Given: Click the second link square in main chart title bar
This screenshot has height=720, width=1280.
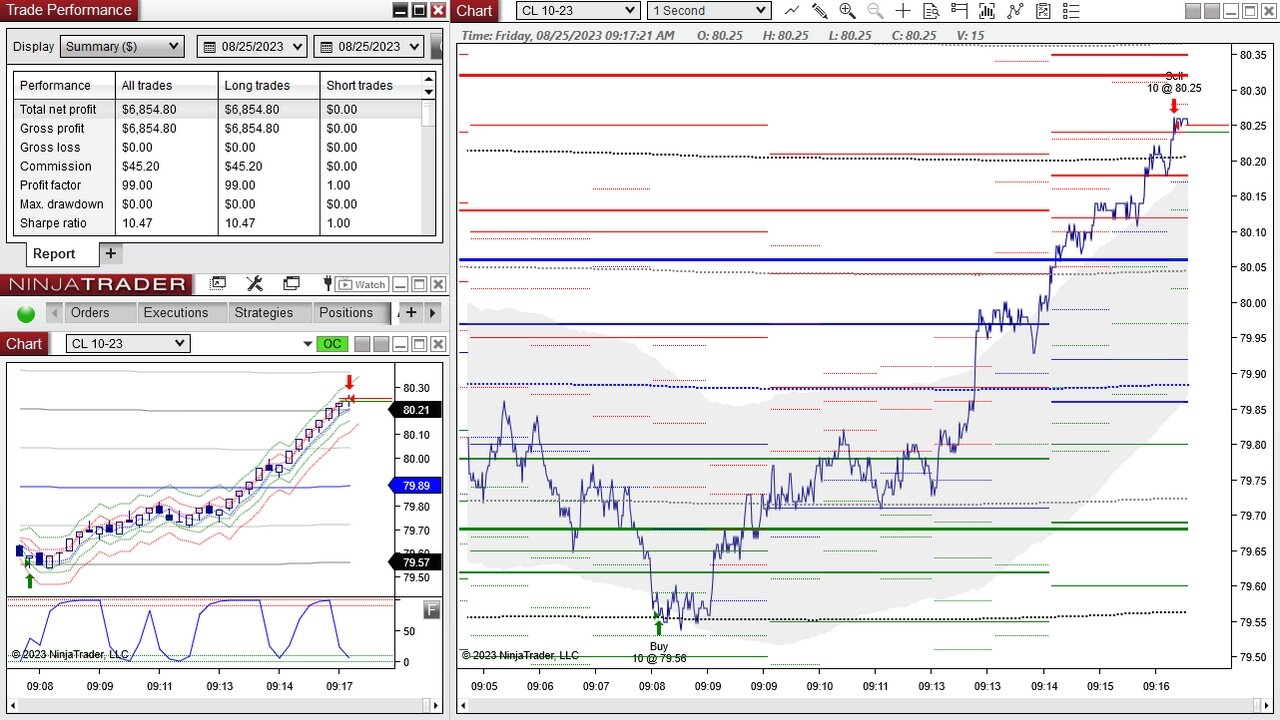Looking at the screenshot, I should click(1212, 10).
